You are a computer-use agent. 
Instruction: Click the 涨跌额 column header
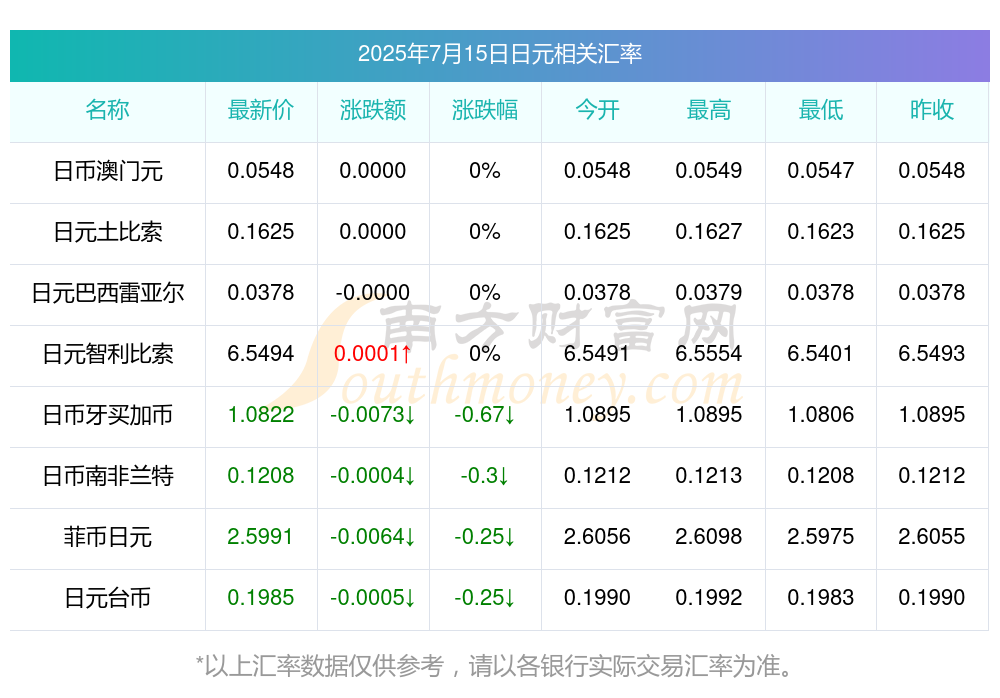(x=373, y=110)
